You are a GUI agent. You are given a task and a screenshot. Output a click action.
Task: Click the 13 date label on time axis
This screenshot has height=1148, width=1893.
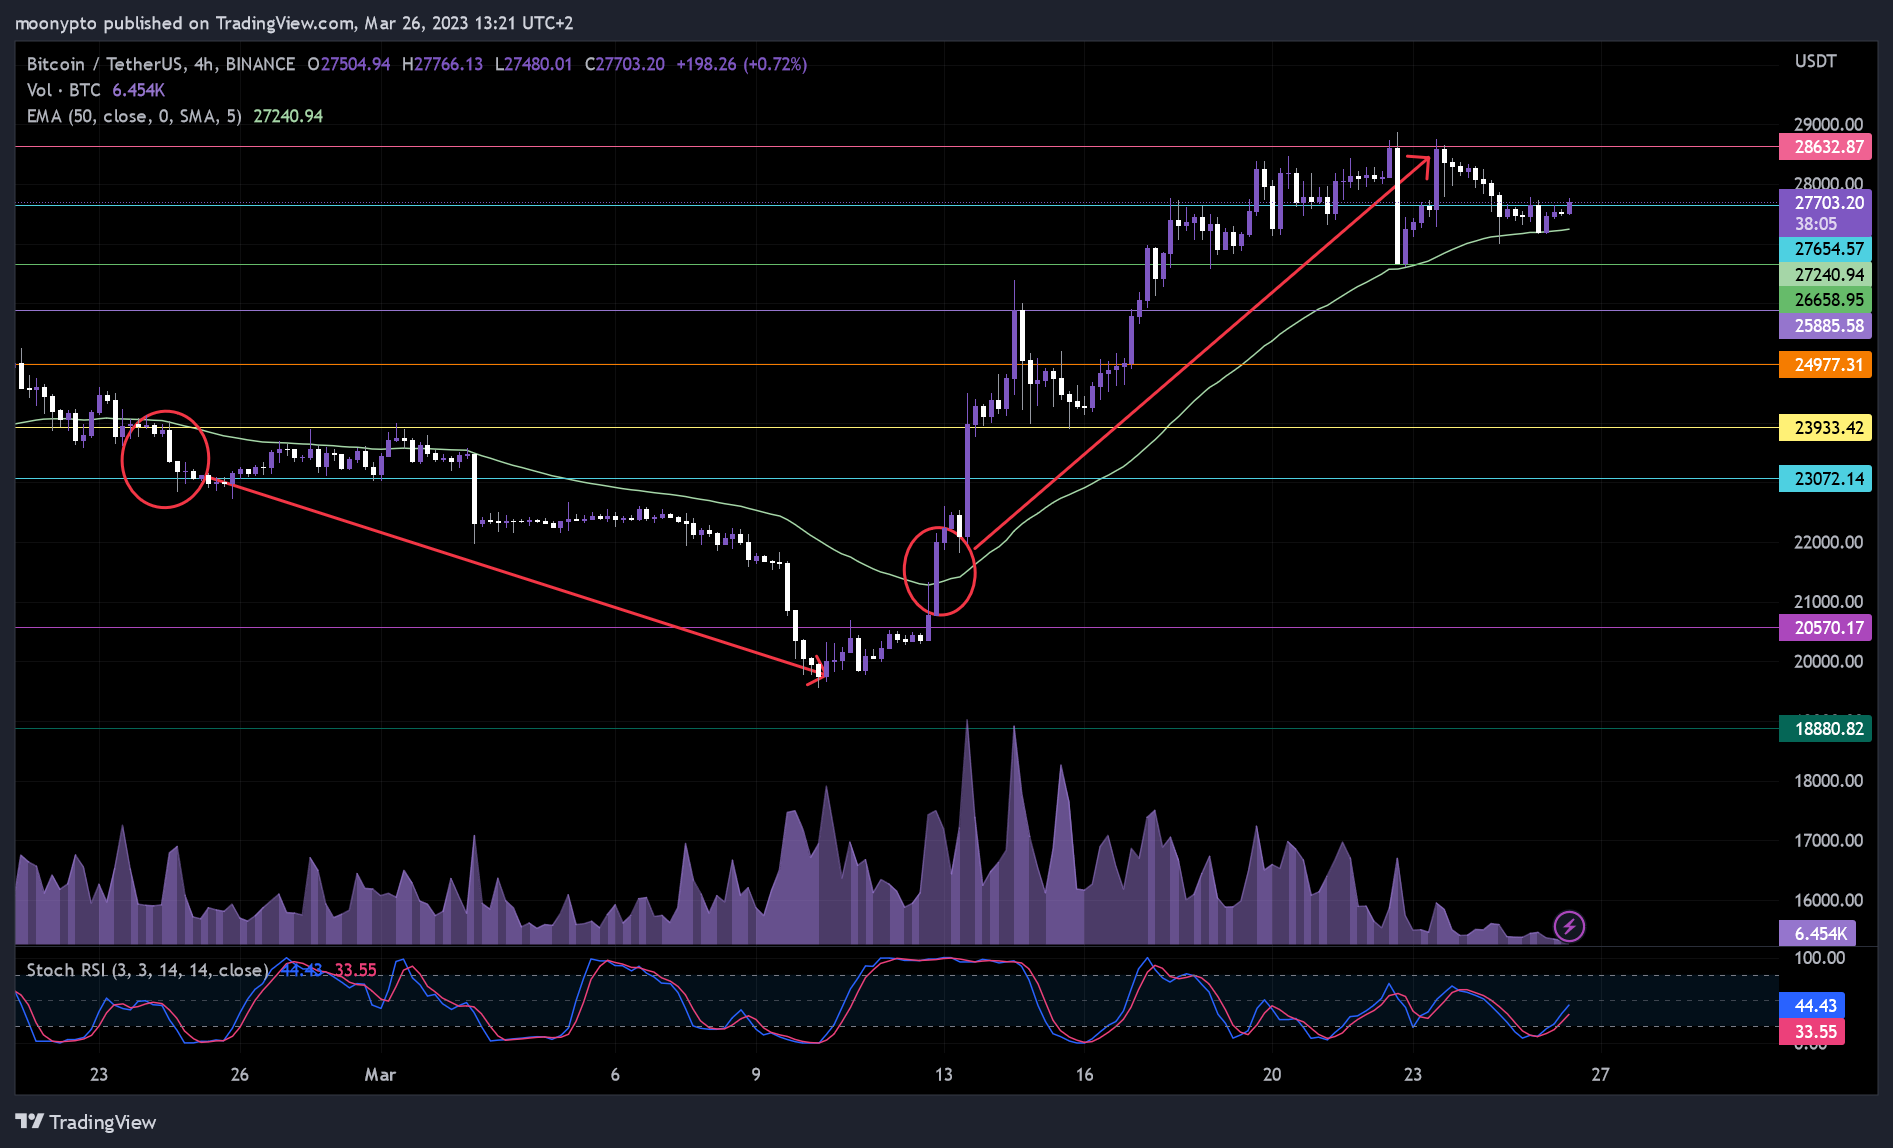coord(943,1075)
